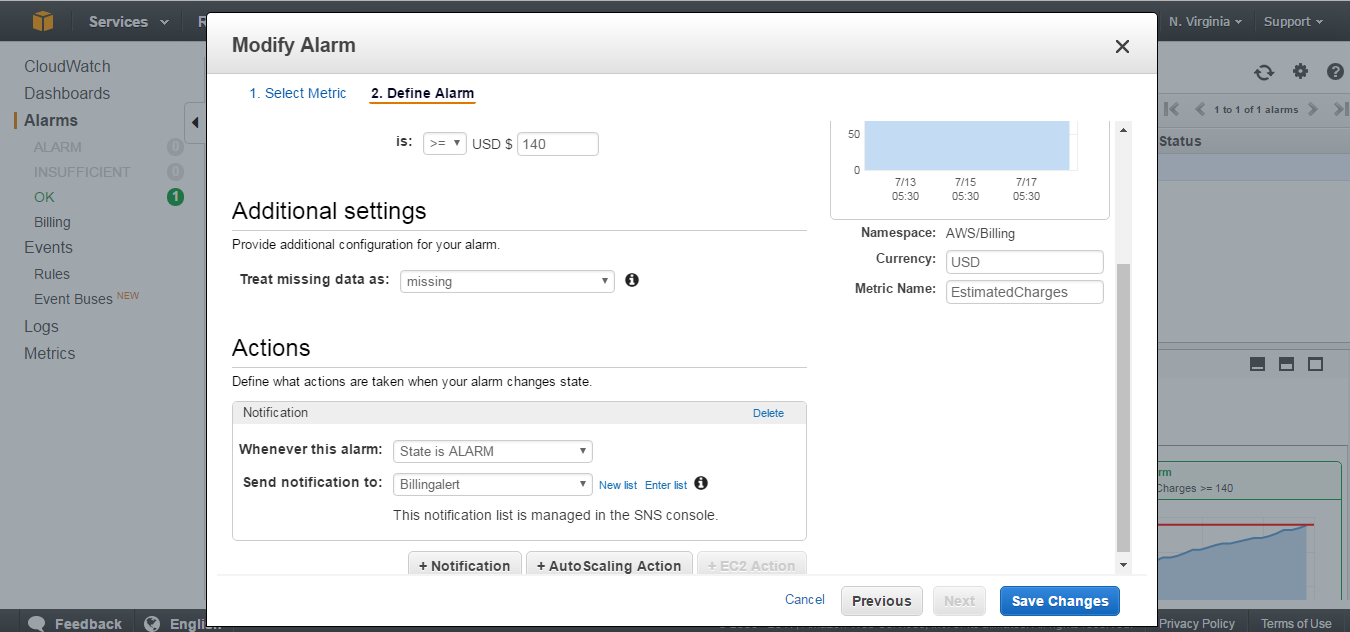The image size is (1350, 632).
Task: Open Dashboards in sidebar
Action: pos(67,93)
